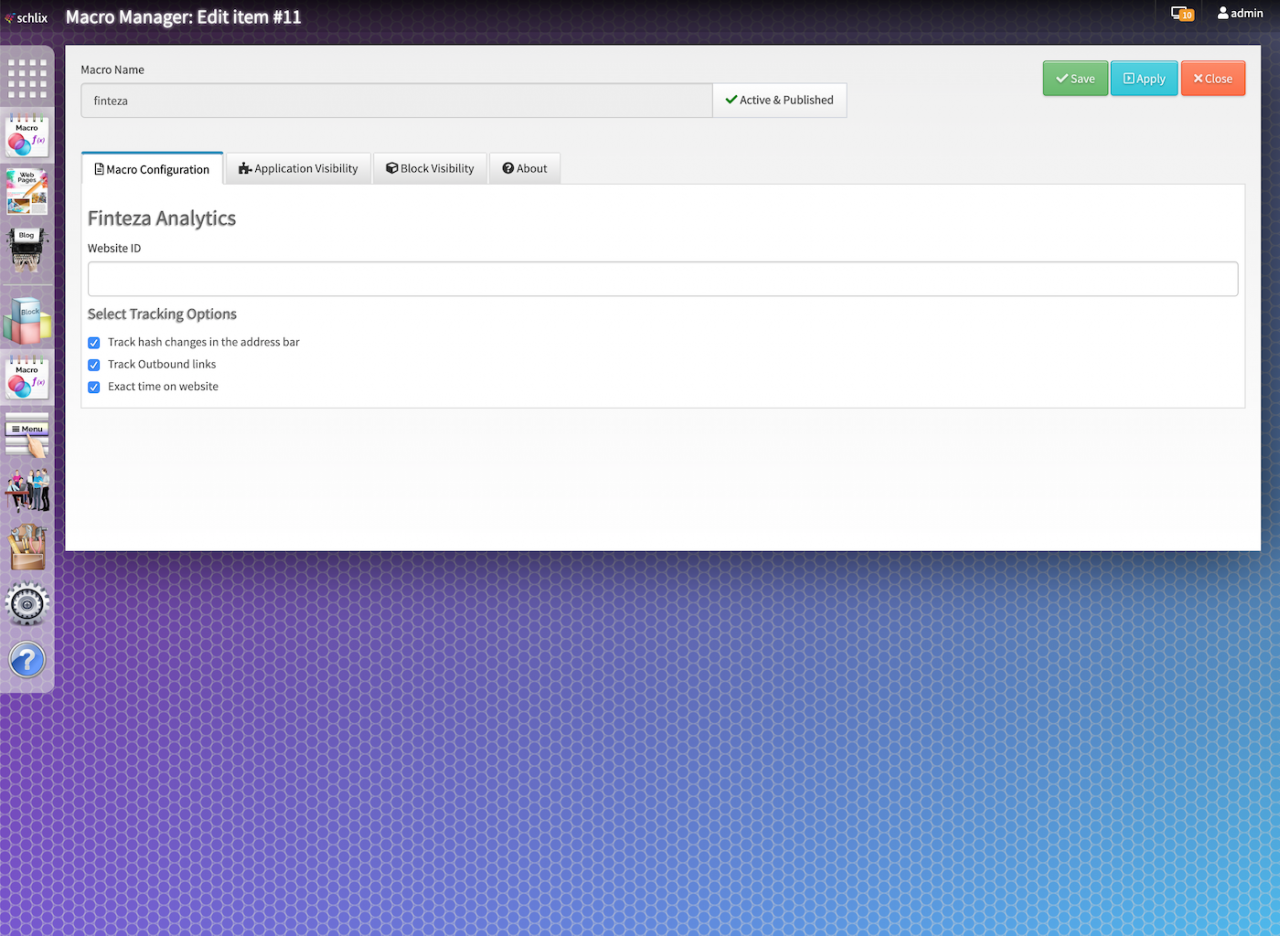1280x936 pixels.
Task: Open the gear settings icon
Action: coord(27,604)
